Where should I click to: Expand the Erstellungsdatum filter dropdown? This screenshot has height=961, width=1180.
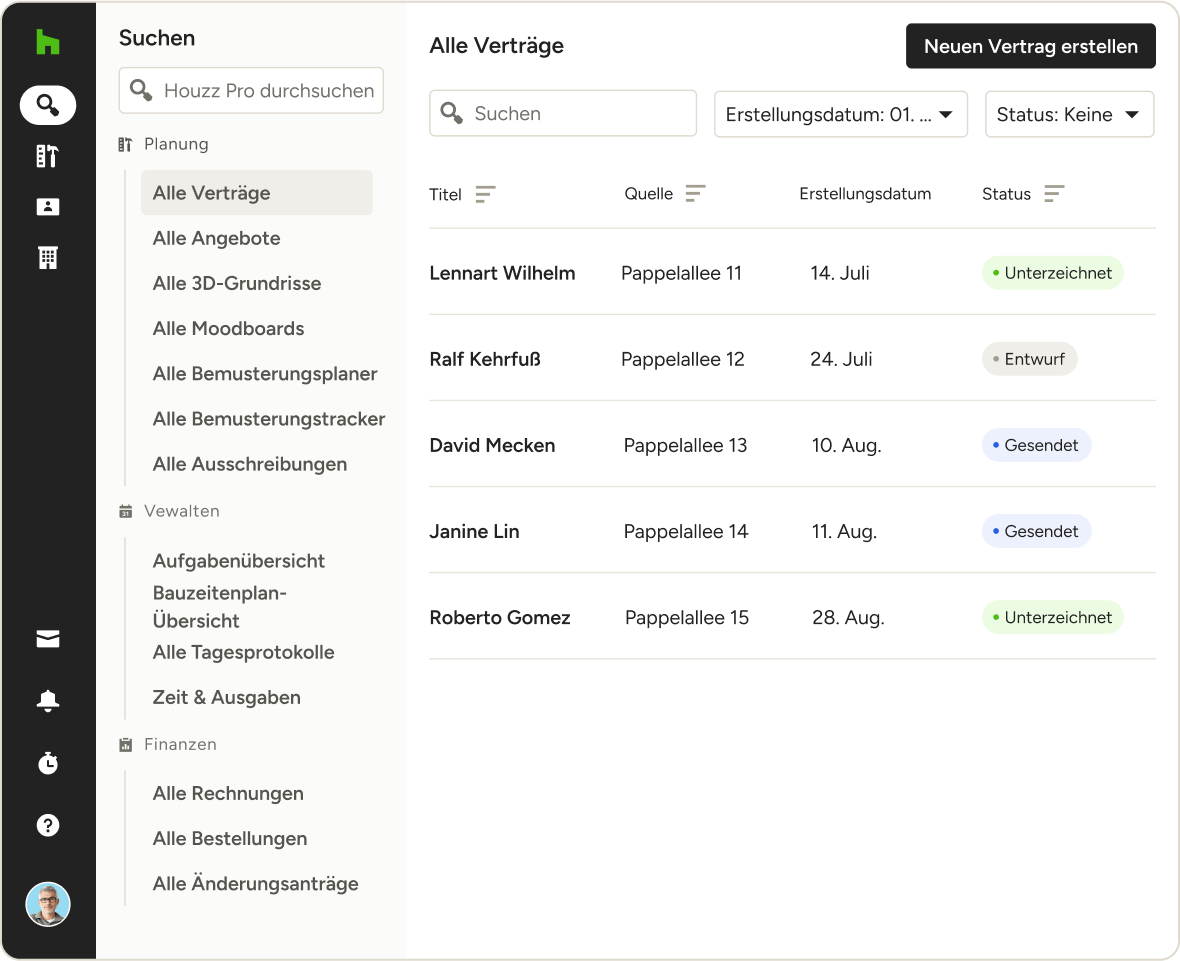pyautogui.click(x=840, y=115)
